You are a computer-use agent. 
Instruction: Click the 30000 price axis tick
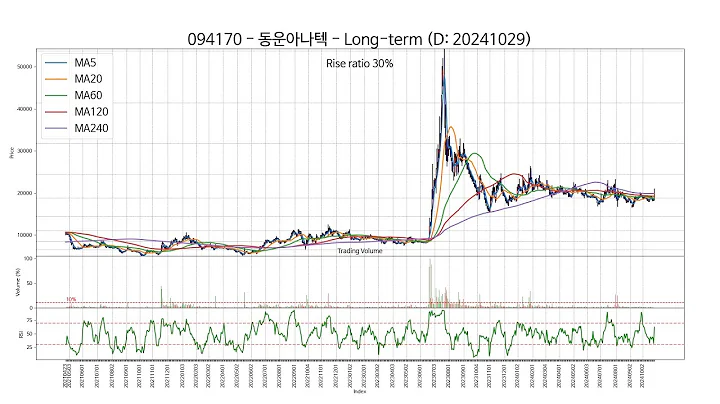click(x=25, y=151)
